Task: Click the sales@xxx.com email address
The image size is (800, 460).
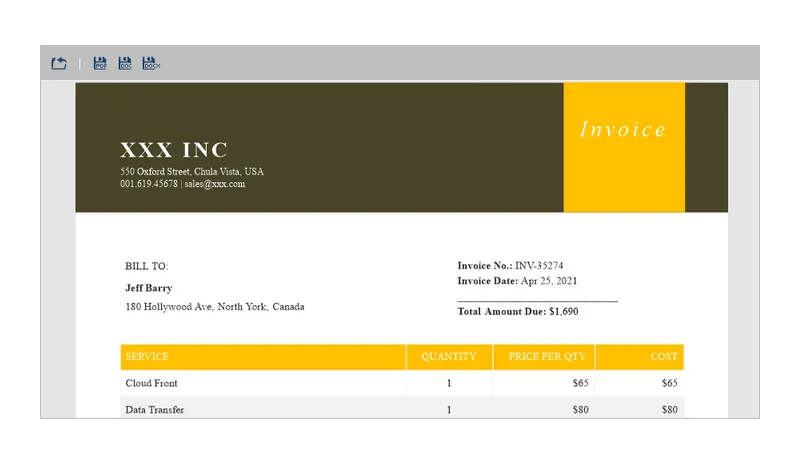Action: pyautogui.click(x=215, y=184)
